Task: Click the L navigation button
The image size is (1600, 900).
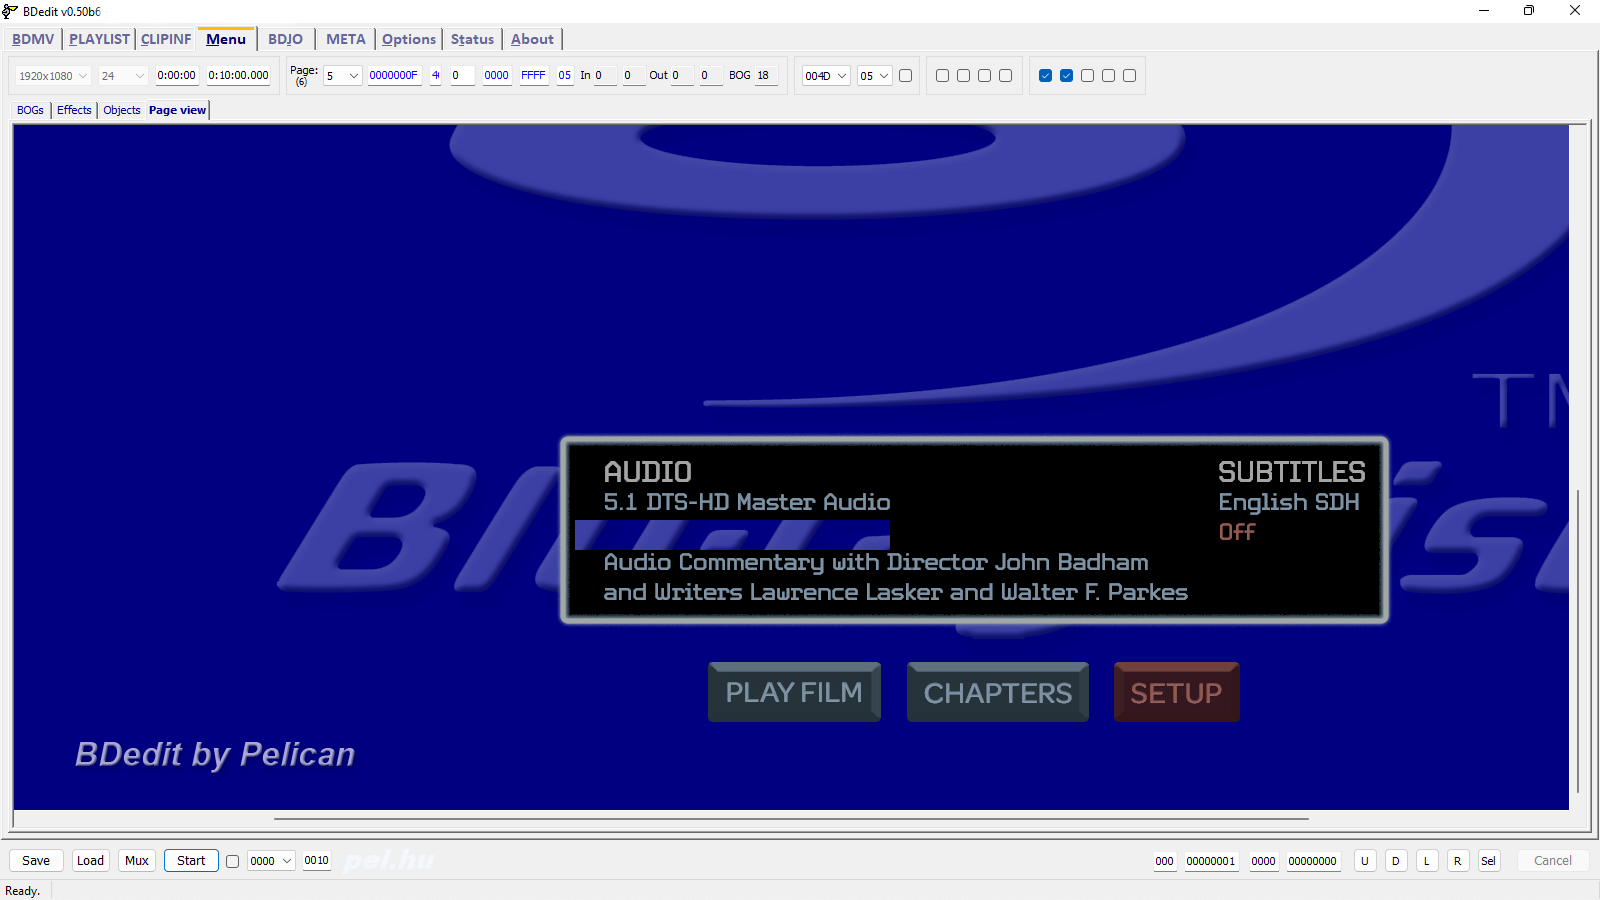Action: tap(1427, 861)
